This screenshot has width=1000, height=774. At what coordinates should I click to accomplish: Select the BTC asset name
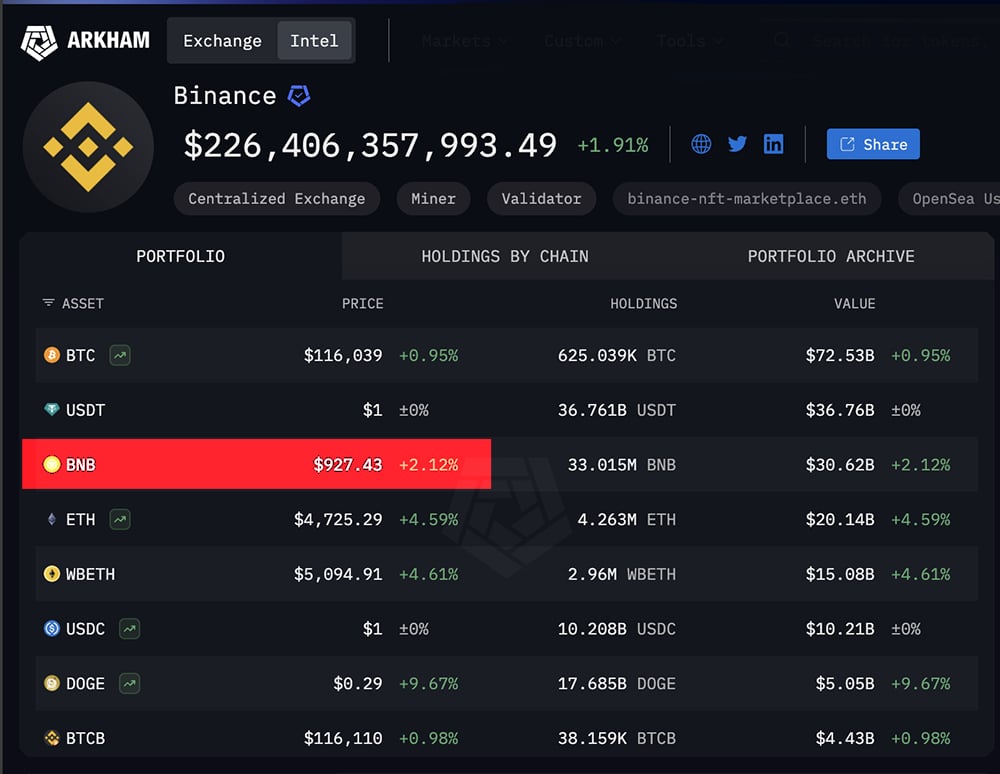pyautogui.click(x=80, y=355)
